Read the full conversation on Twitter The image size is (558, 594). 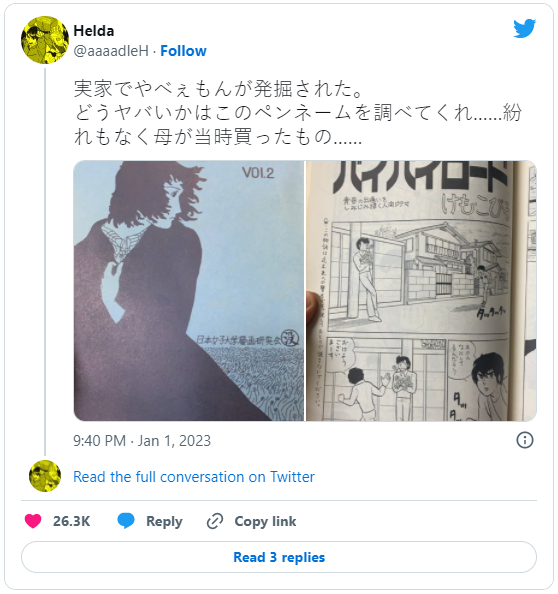(194, 477)
